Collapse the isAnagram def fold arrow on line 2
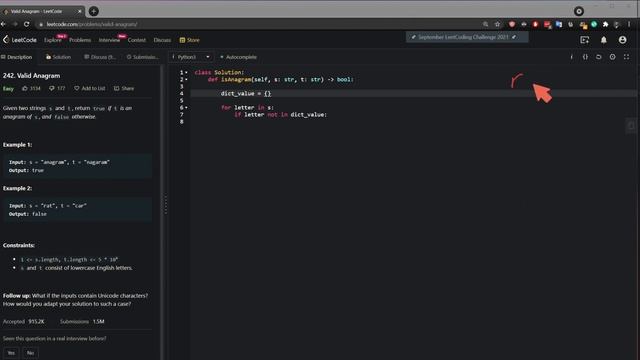Screen dimensions: 640x360 [187, 80]
